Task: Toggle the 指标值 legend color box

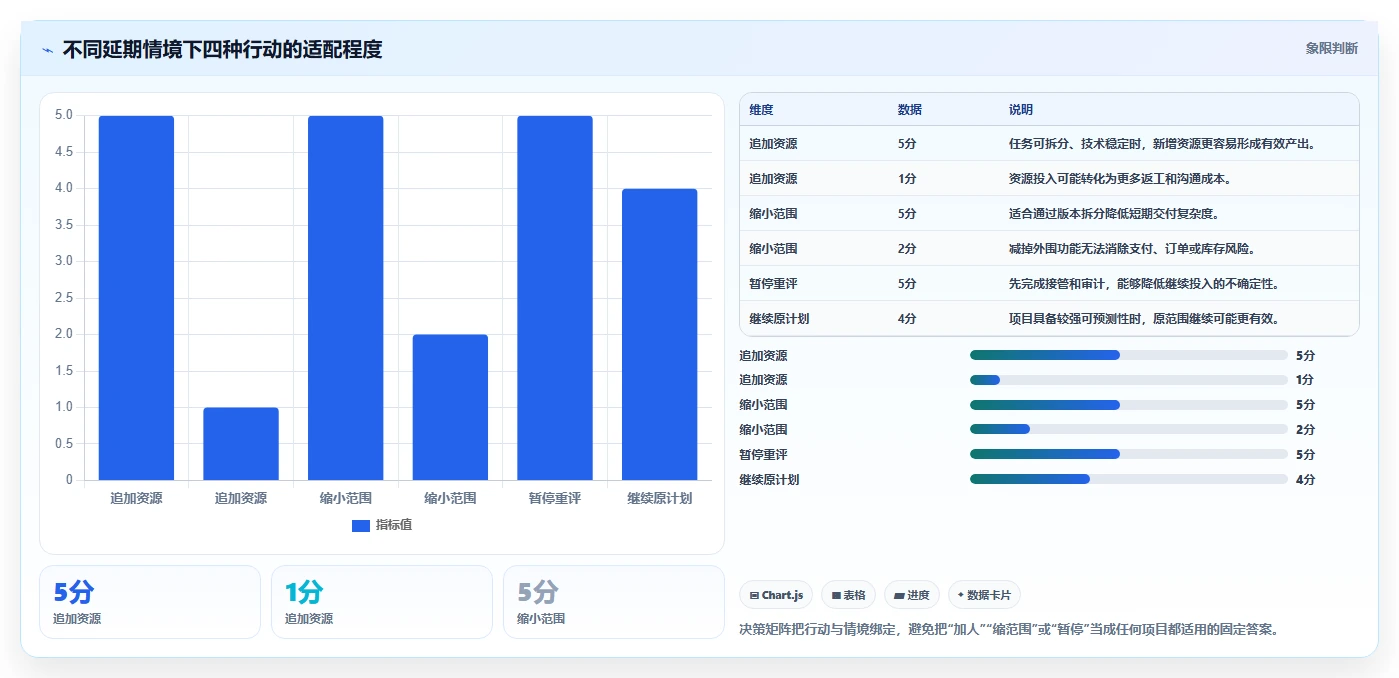Action: [361, 525]
